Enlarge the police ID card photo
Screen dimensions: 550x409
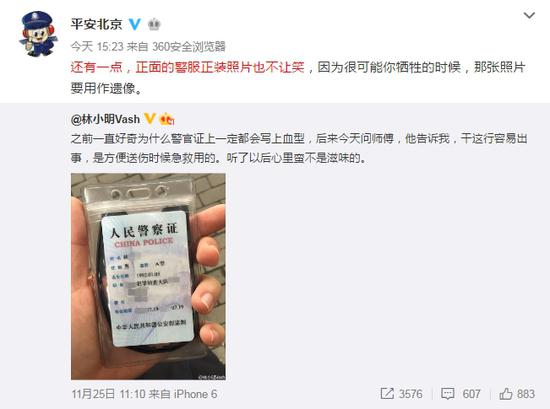coord(148,276)
